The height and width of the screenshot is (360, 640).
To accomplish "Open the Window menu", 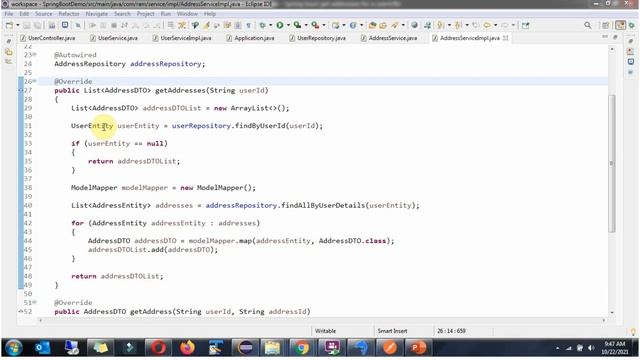I will pyautogui.click(x=187, y=14).
